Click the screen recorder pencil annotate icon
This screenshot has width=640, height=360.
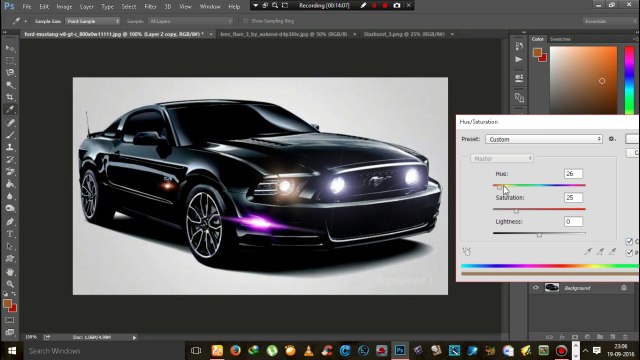point(363,5)
